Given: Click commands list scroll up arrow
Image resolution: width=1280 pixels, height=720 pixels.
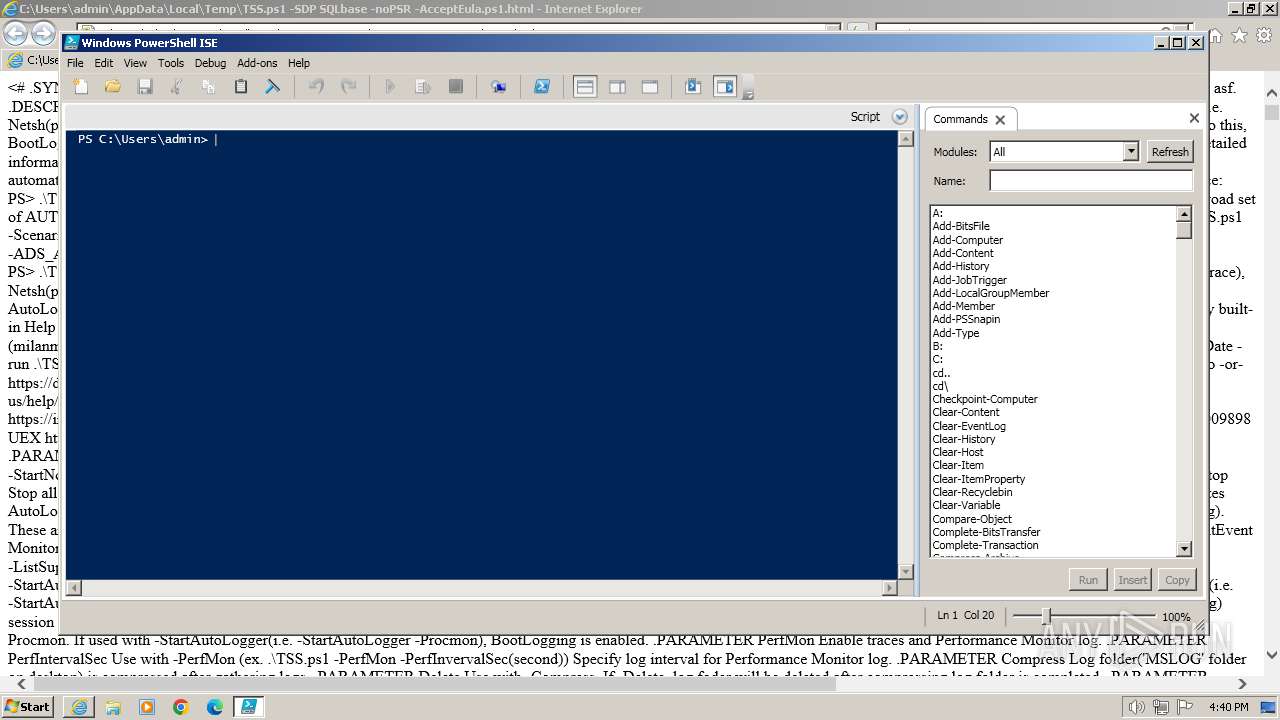Looking at the screenshot, I should click(x=1184, y=214).
